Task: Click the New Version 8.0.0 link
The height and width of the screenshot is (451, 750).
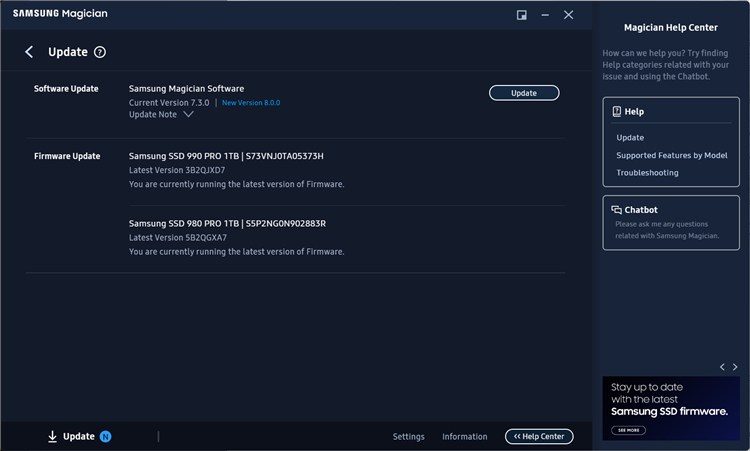Action: pyautogui.click(x=251, y=103)
